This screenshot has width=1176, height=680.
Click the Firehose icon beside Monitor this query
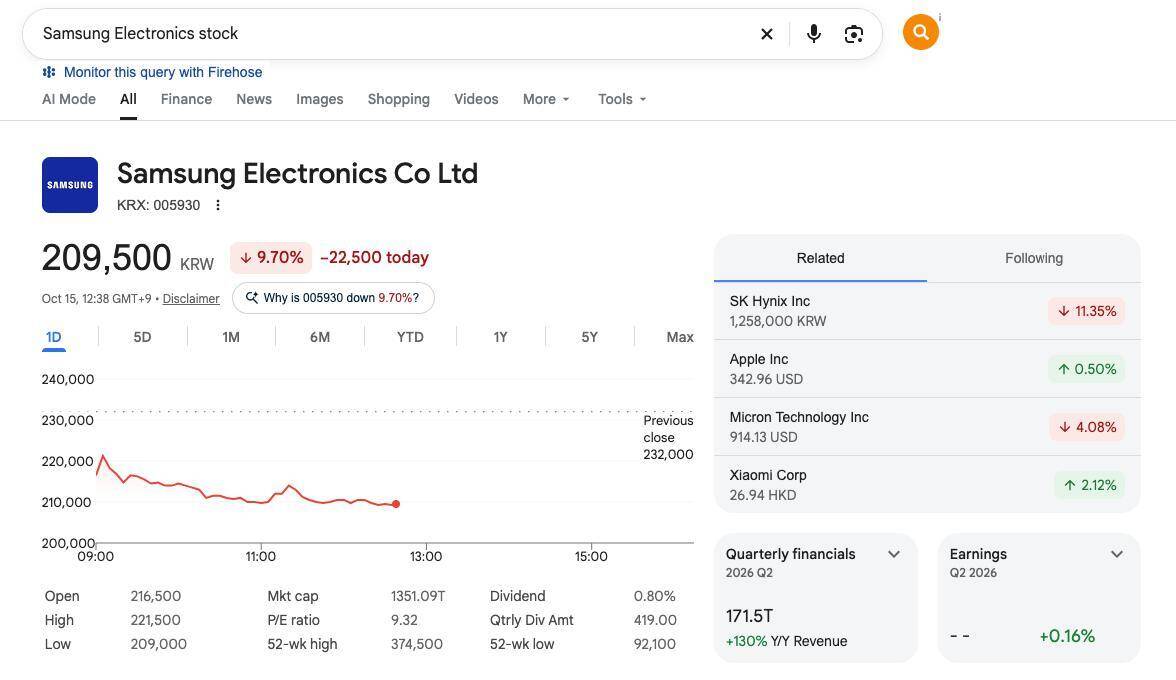[49, 72]
